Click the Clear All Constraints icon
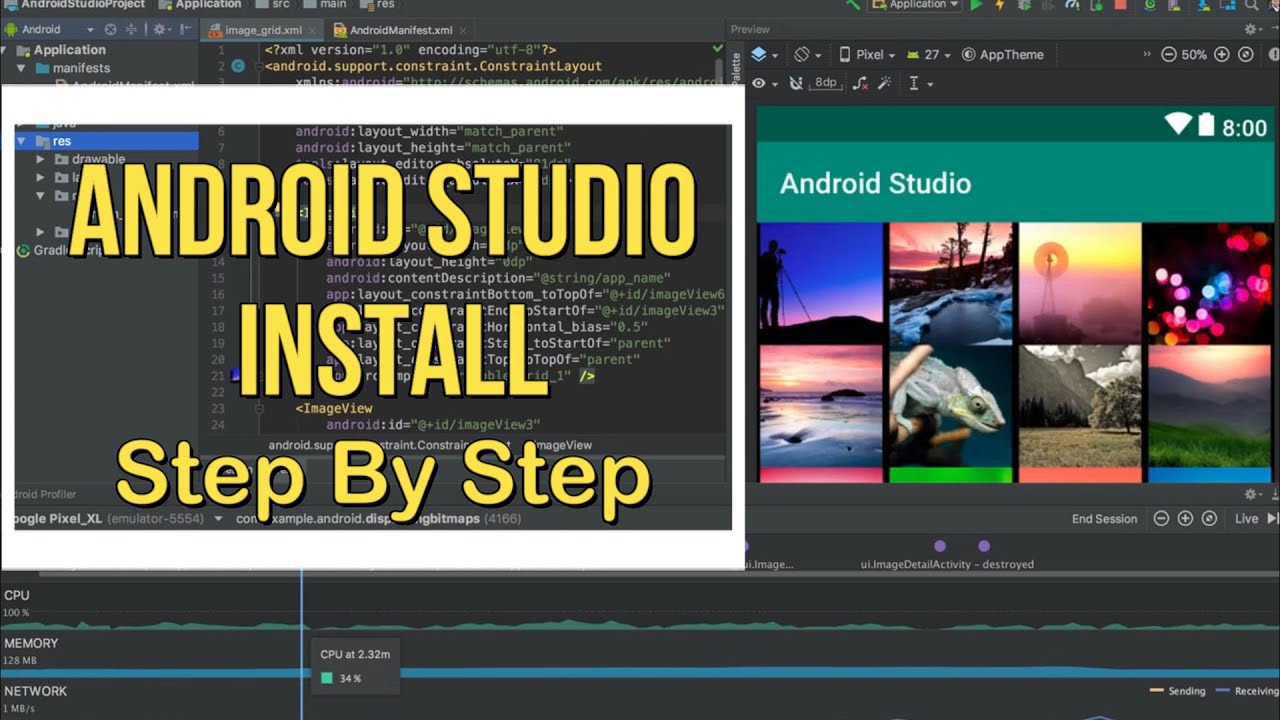Viewport: 1280px width, 720px height. pyautogui.click(x=861, y=83)
